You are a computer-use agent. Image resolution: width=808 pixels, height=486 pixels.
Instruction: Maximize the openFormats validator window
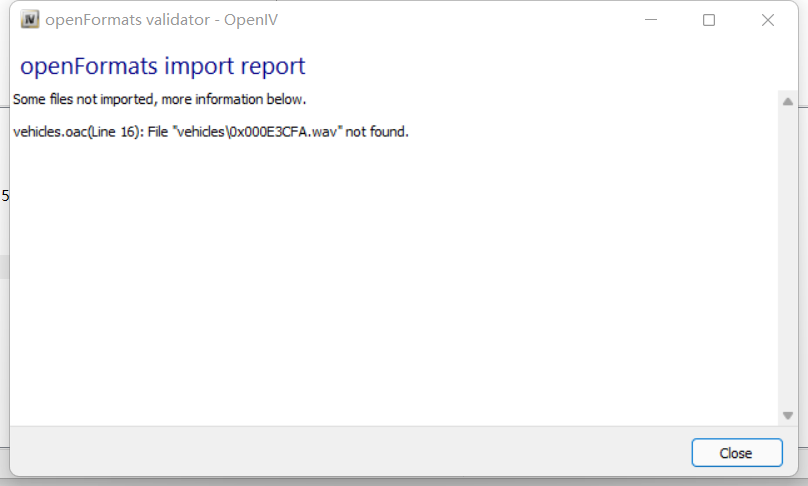pyautogui.click(x=709, y=20)
